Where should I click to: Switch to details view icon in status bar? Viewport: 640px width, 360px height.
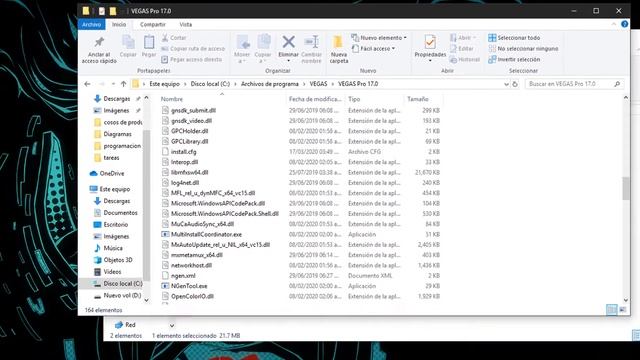[611, 310]
